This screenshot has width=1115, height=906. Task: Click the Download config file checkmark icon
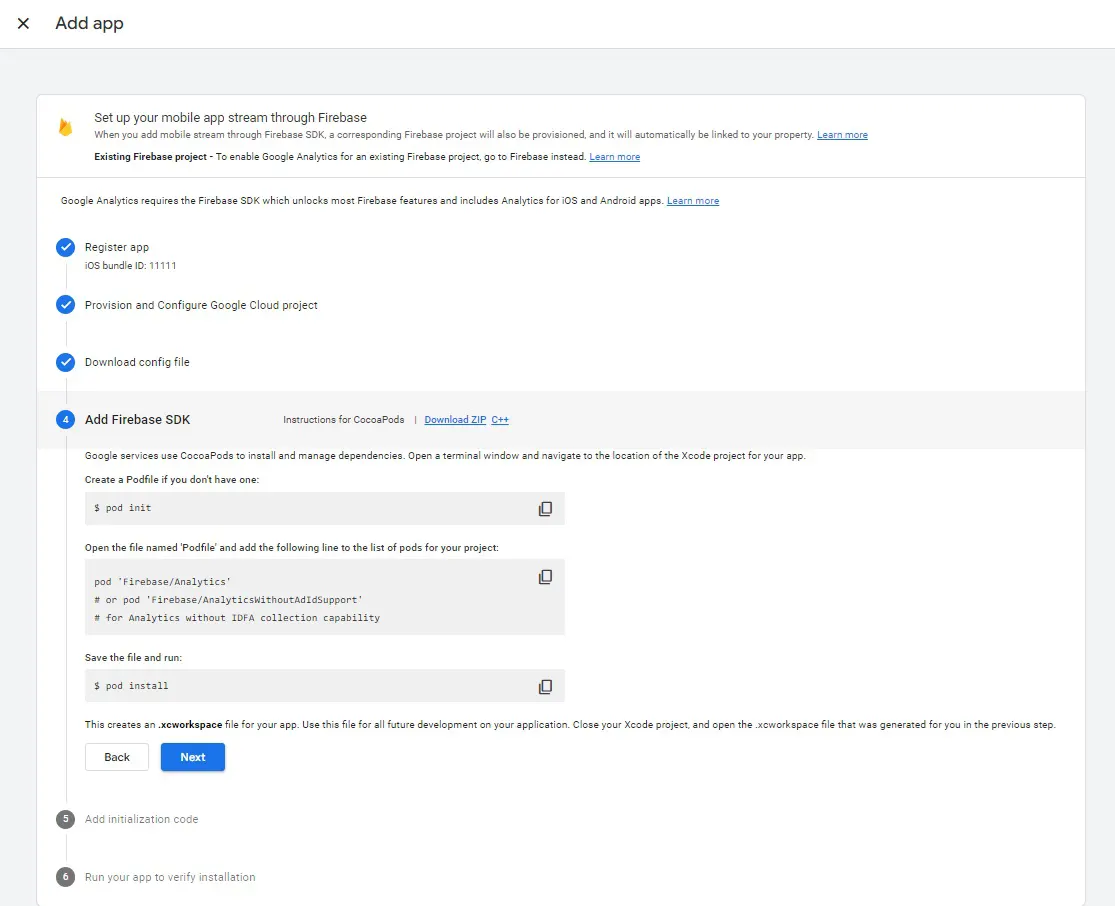click(65, 362)
